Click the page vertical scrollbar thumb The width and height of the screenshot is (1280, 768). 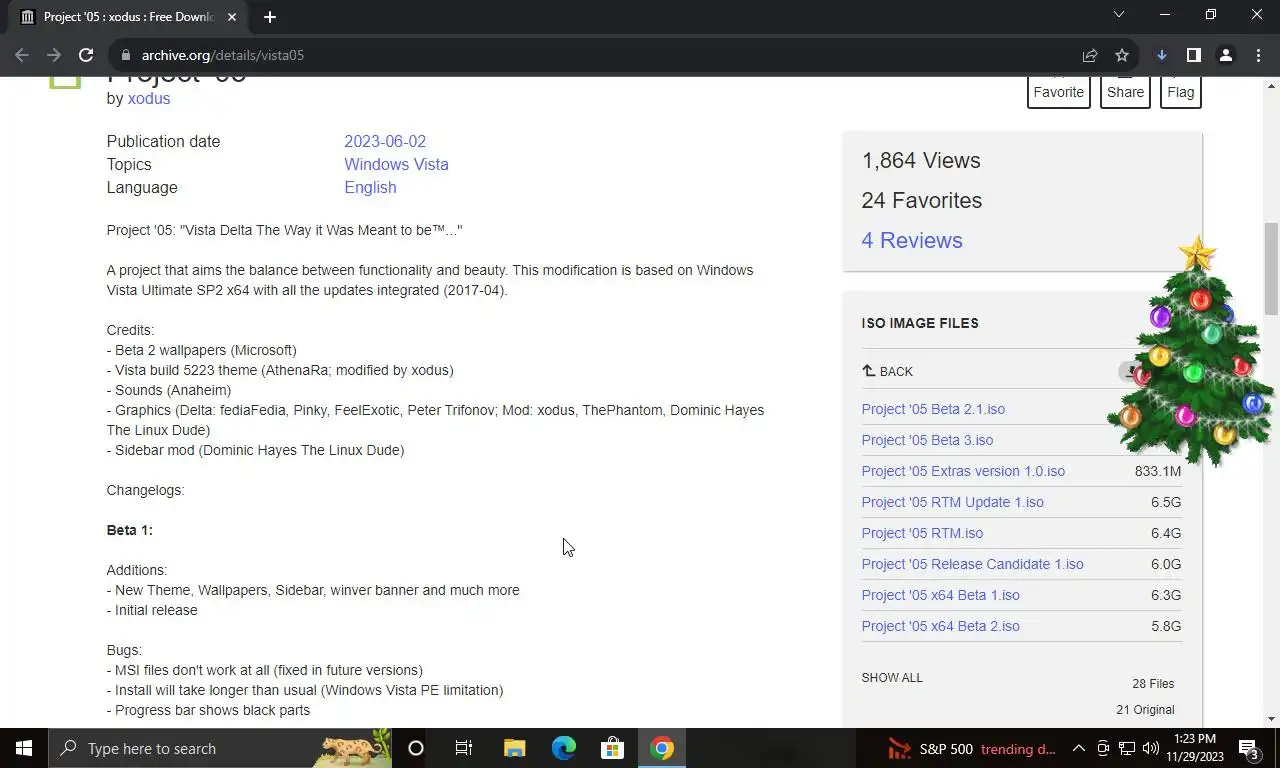click(x=1271, y=268)
